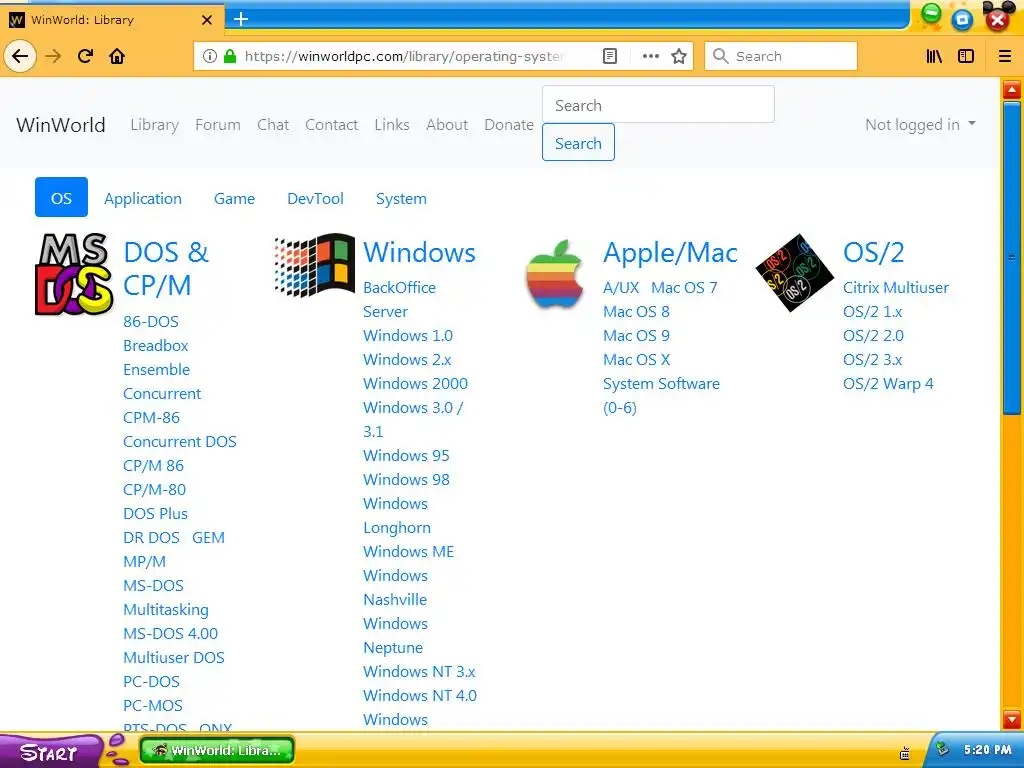Click the magnifier in browser search box
1024x768 pixels.
(720, 56)
